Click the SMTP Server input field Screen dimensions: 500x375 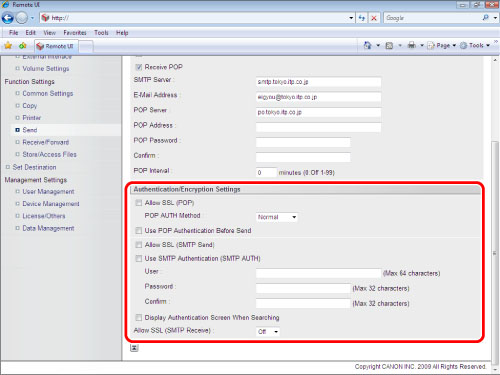[x=318, y=82]
